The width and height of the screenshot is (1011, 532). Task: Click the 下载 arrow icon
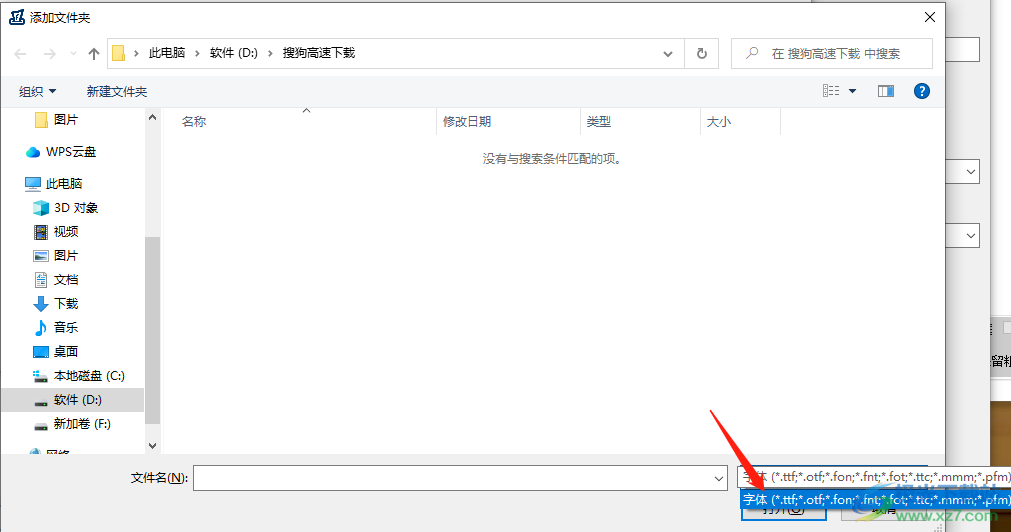tap(41, 304)
